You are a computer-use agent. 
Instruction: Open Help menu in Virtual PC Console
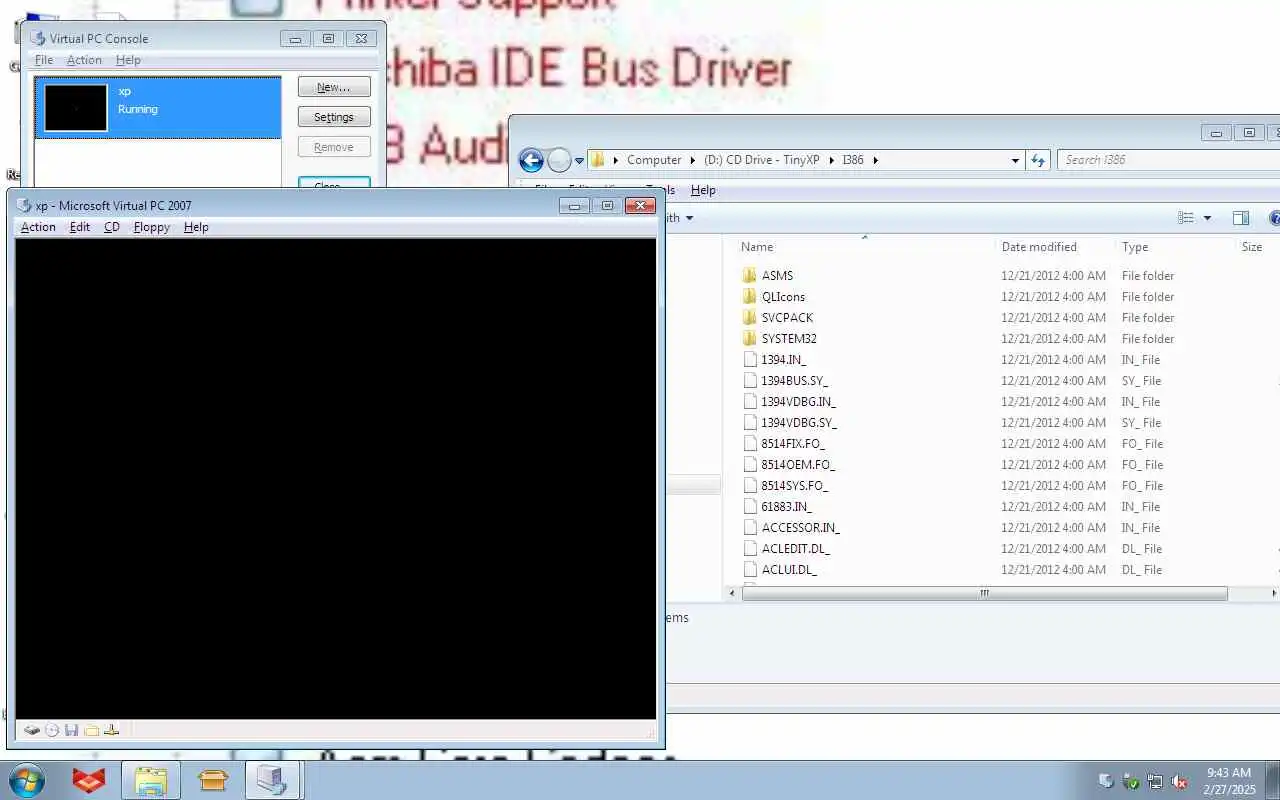click(x=129, y=60)
